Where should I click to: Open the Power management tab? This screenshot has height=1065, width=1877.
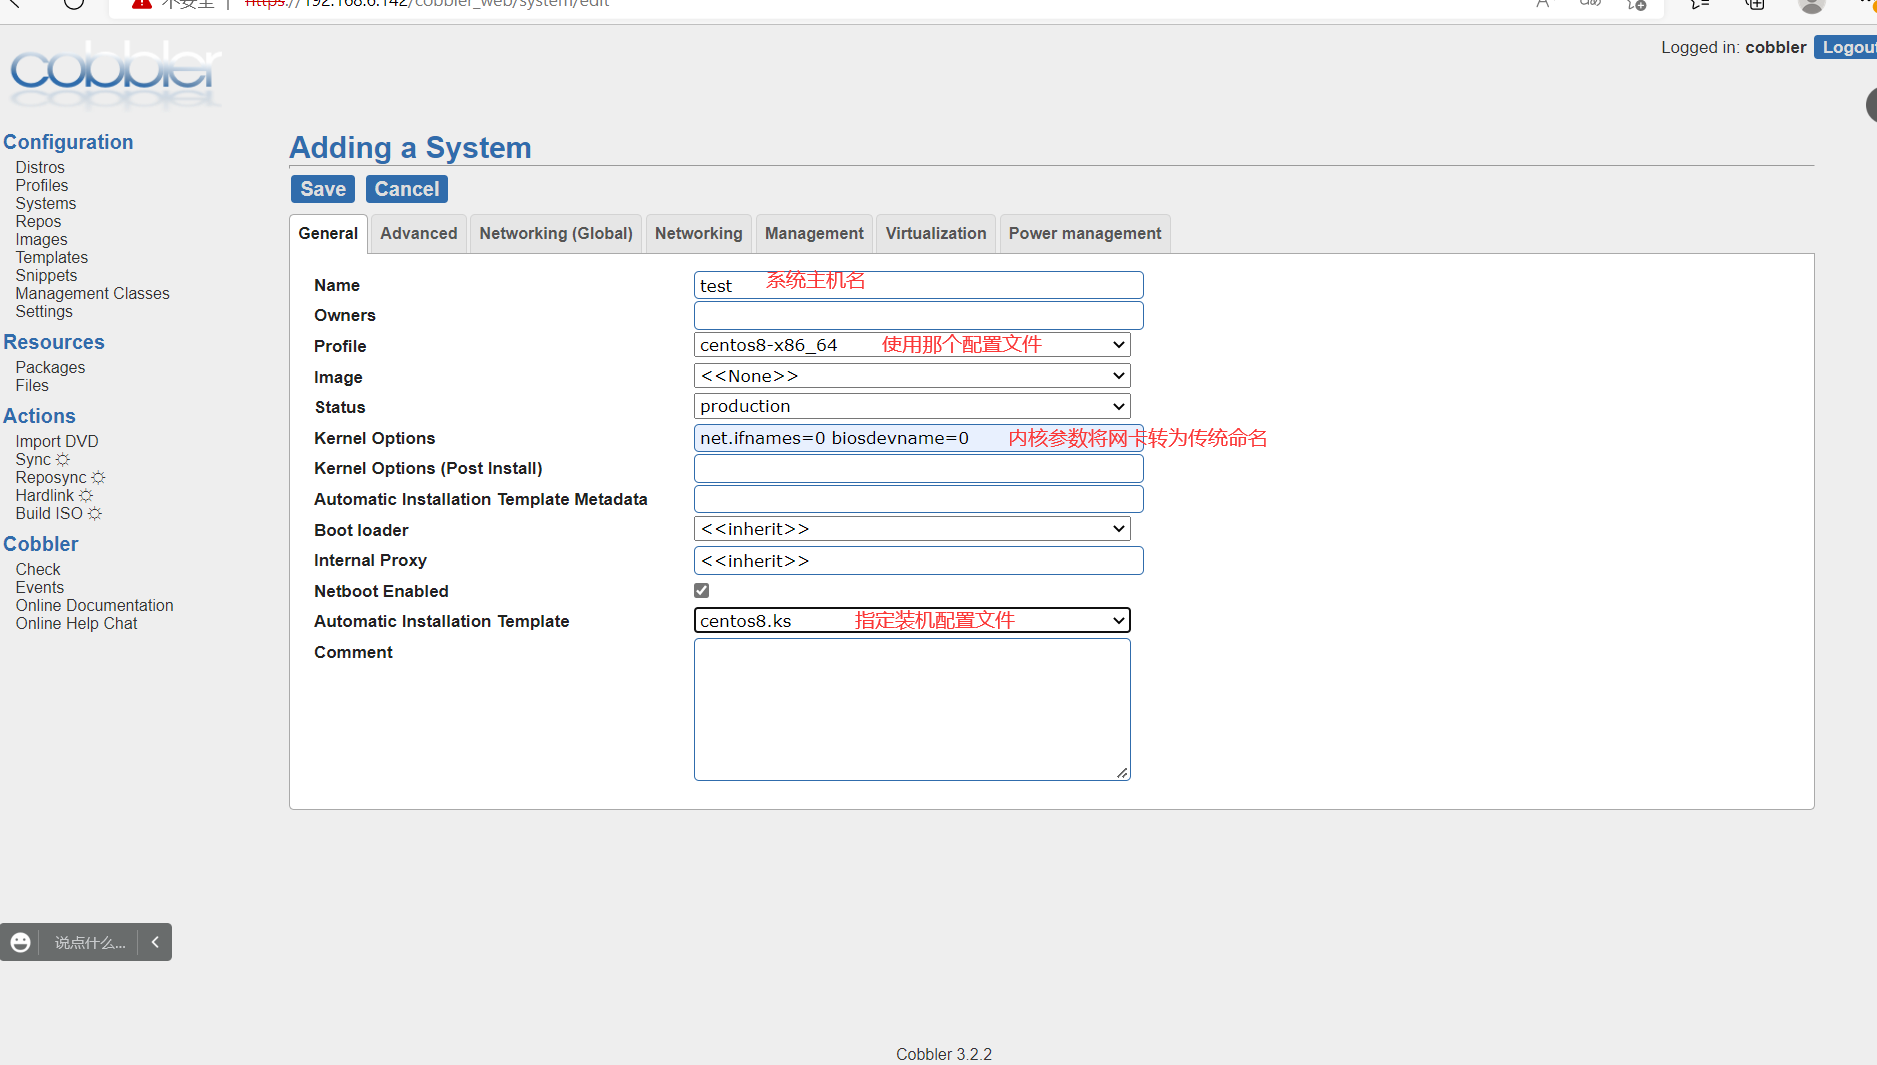tap(1085, 234)
